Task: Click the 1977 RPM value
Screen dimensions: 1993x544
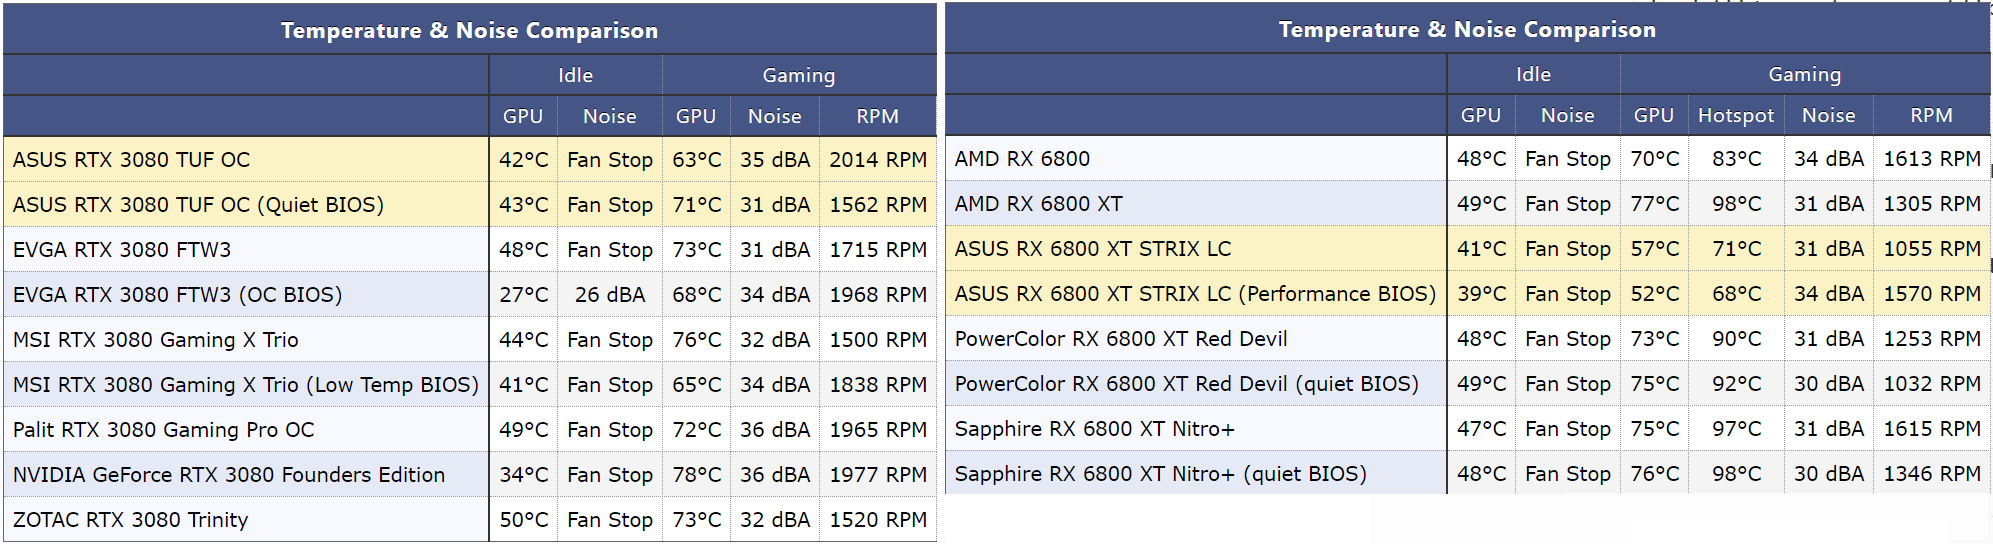Action: [x=877, y=475]
